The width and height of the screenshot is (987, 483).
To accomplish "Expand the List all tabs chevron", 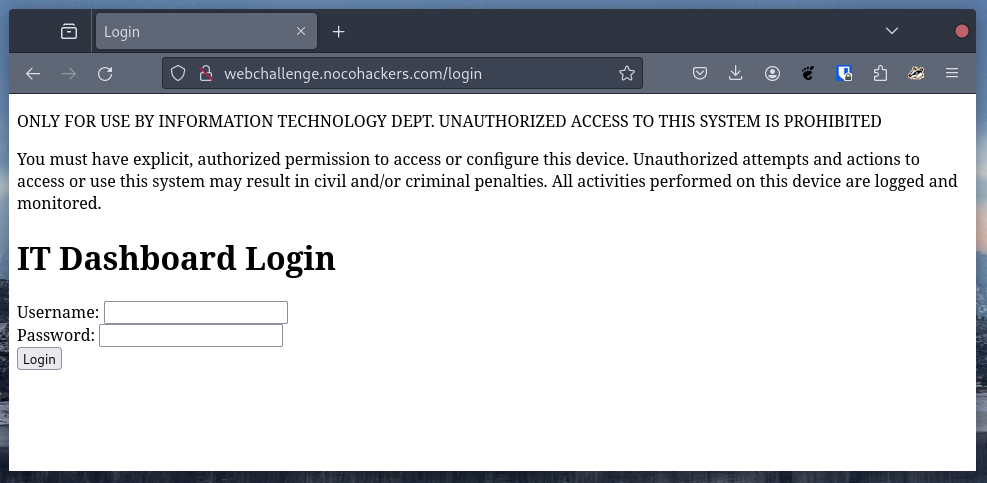I will 892,31.
